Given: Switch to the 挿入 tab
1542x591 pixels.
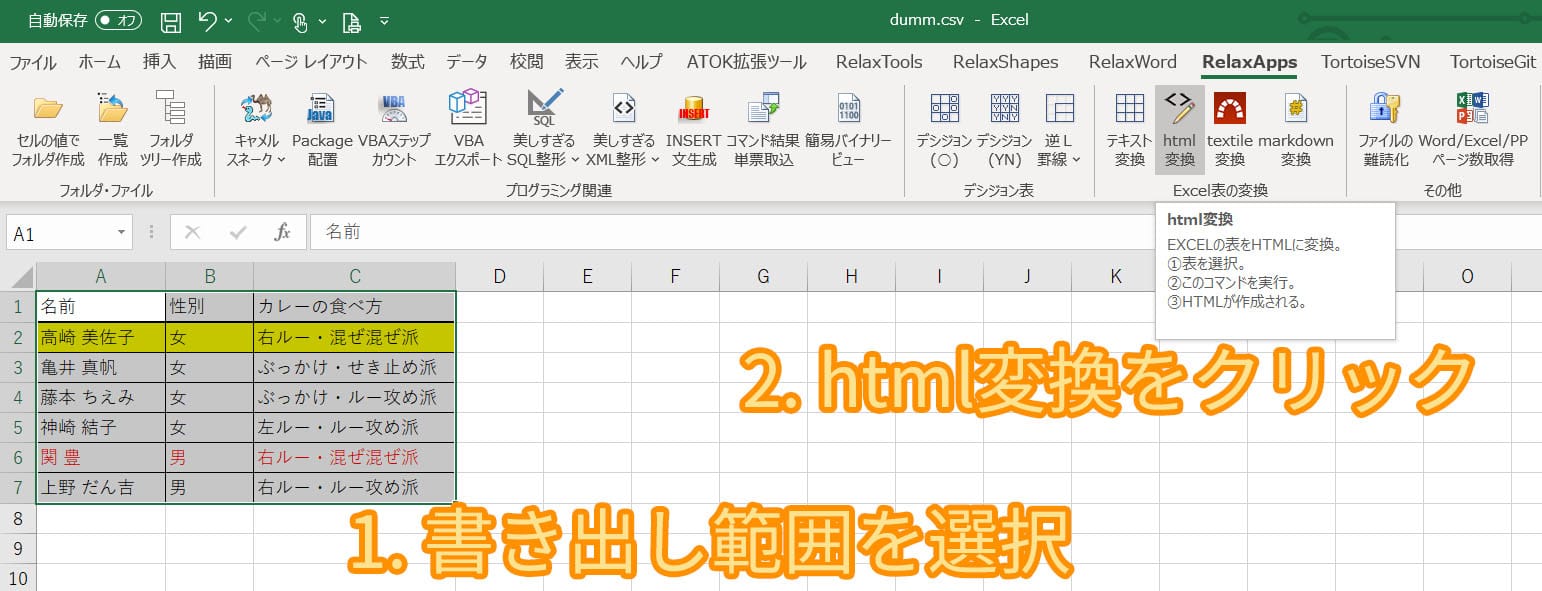Looking at the screenshot, I should (x=159, y=62).
